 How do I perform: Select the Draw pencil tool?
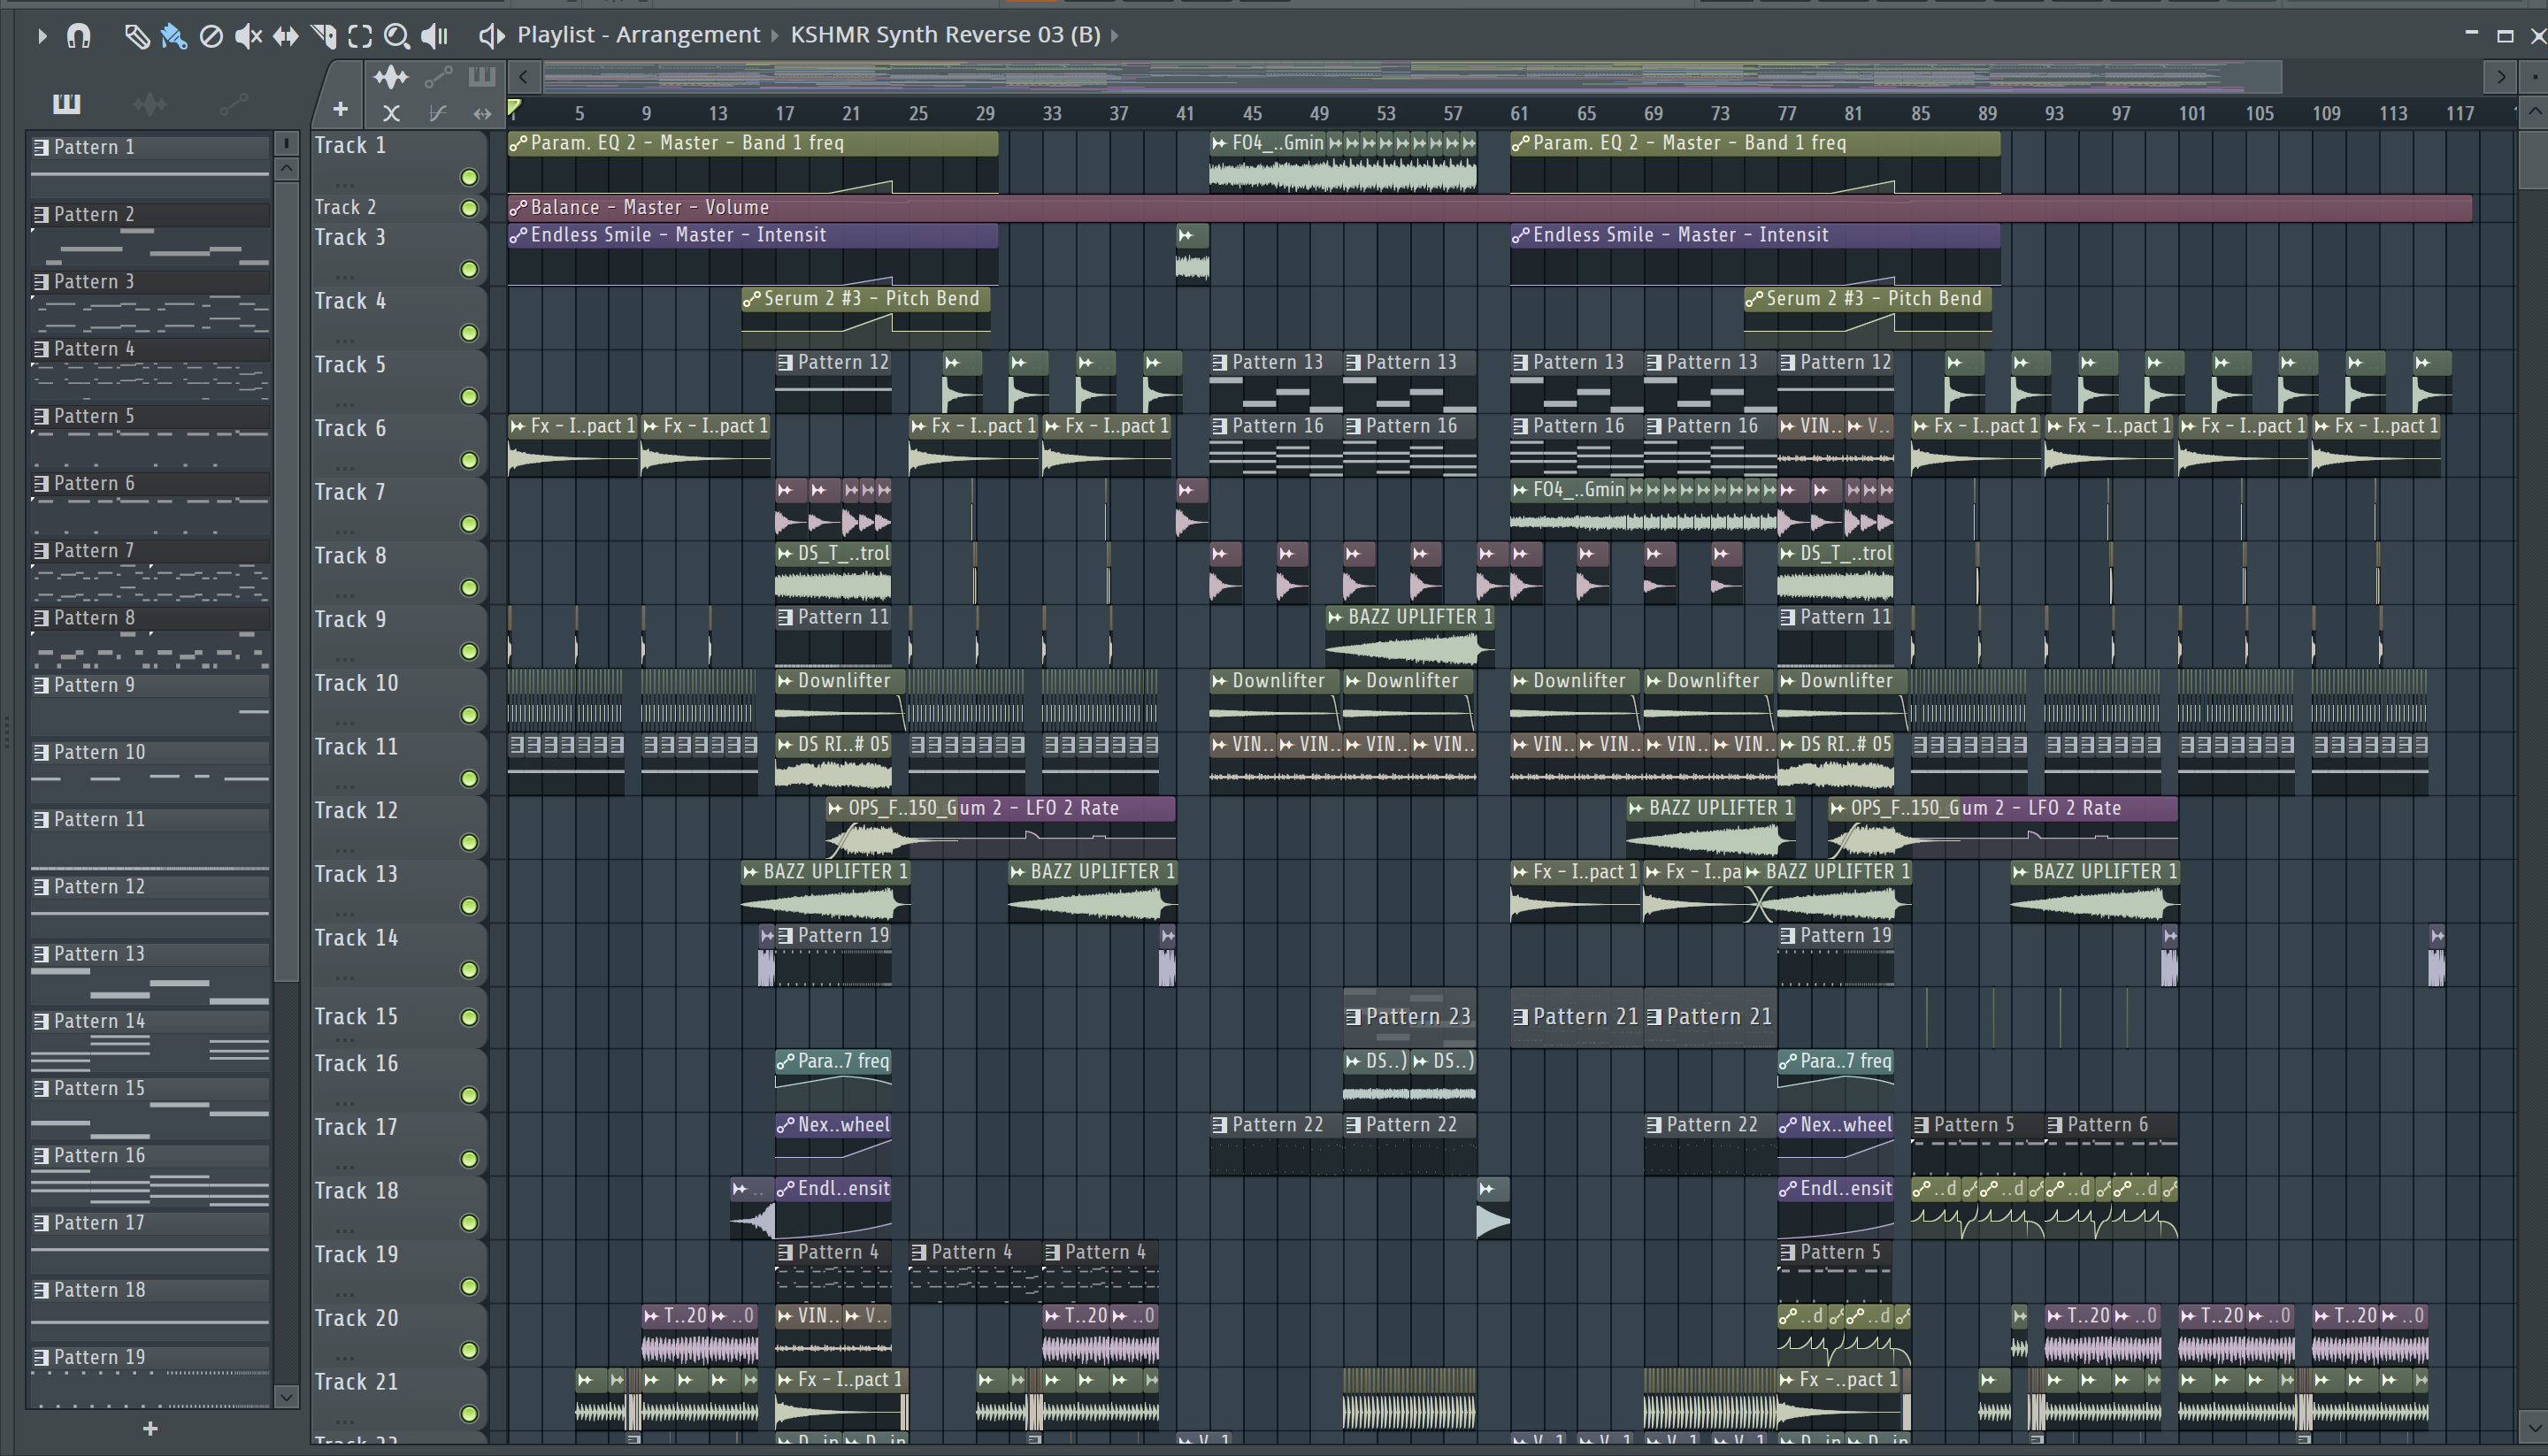pyautogui.click(x=137, y=36)
